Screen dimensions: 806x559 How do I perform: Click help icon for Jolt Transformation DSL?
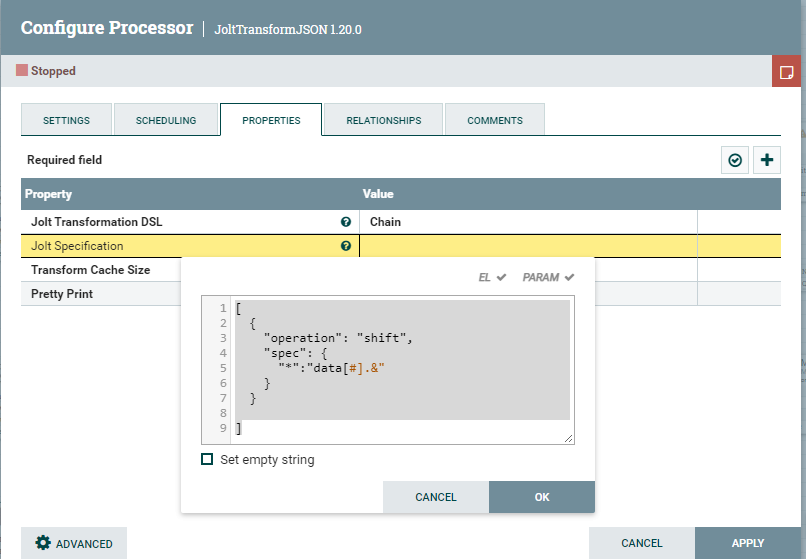pyautogui.click(x=346, y=222)
